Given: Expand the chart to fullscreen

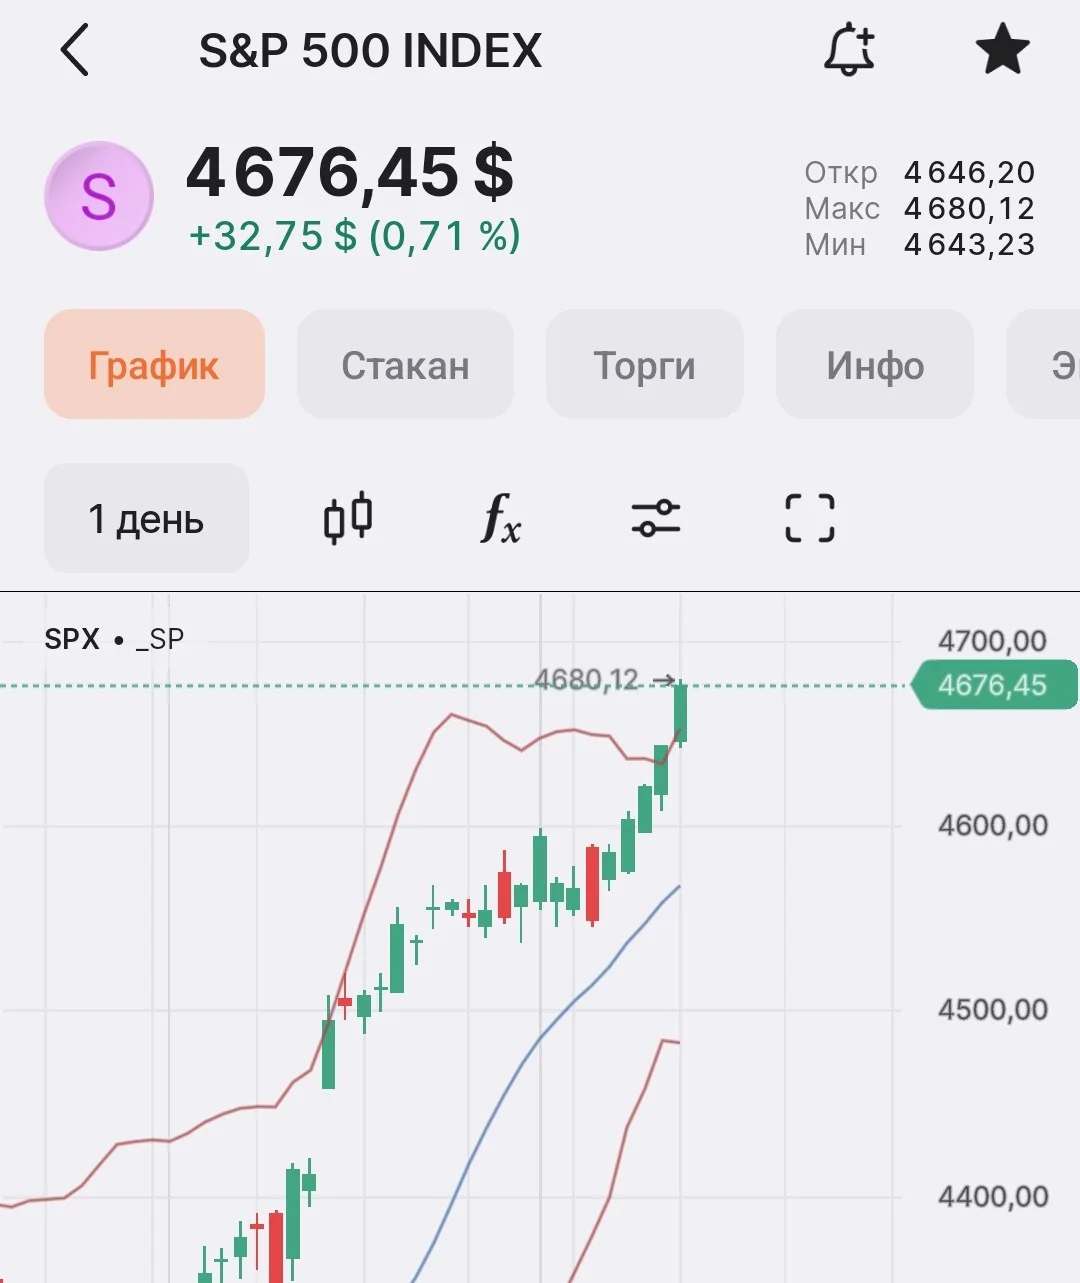Looking at the screenshot, I should tap(809, 518).
